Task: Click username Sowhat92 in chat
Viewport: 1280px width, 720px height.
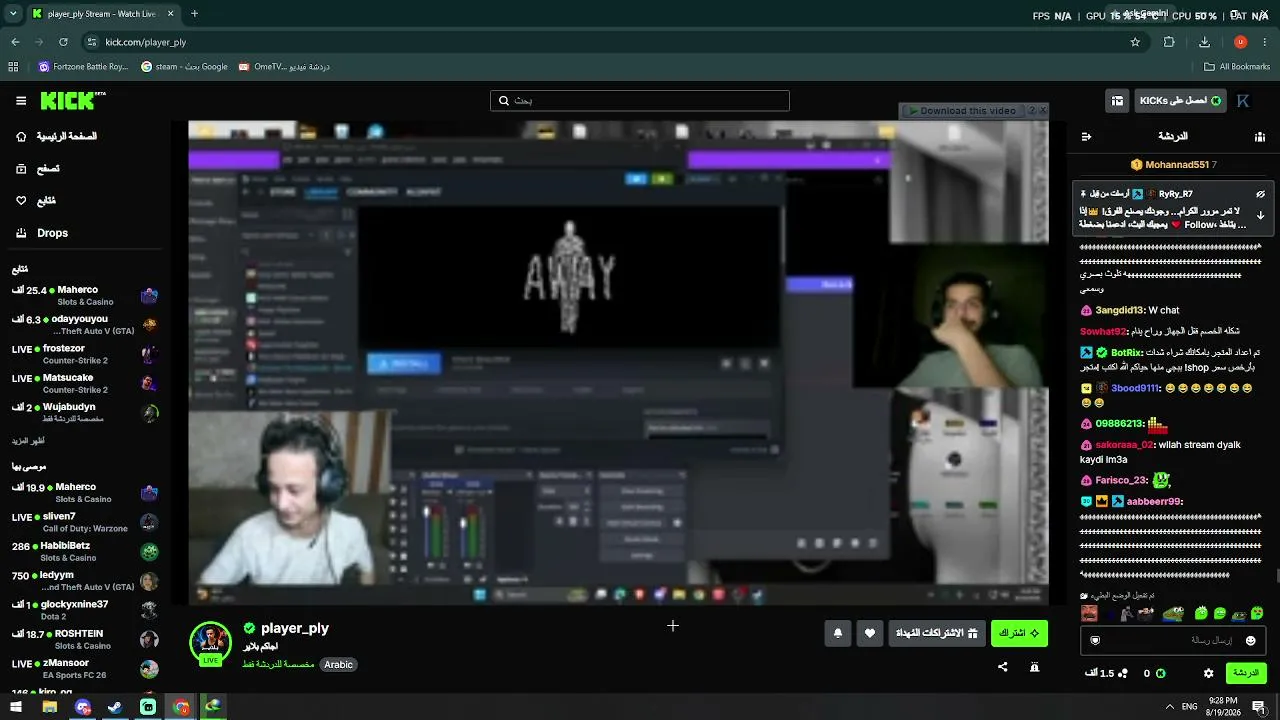Action: click(x=1103, y=332)
